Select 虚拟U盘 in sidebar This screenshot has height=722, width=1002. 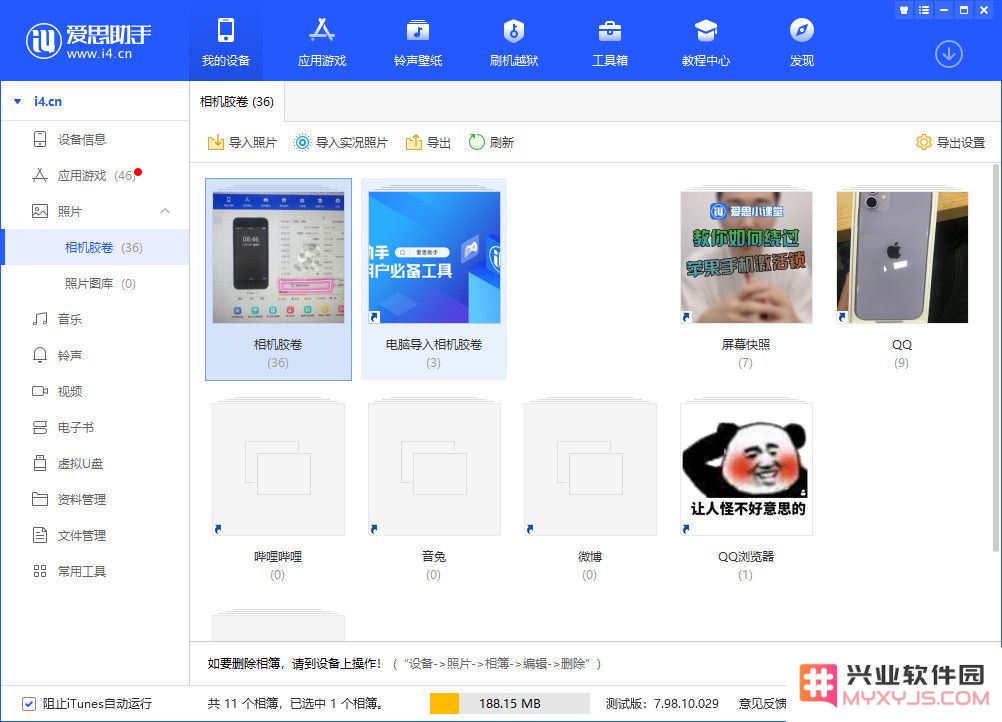pyautogui.click(x=95, y=463)
